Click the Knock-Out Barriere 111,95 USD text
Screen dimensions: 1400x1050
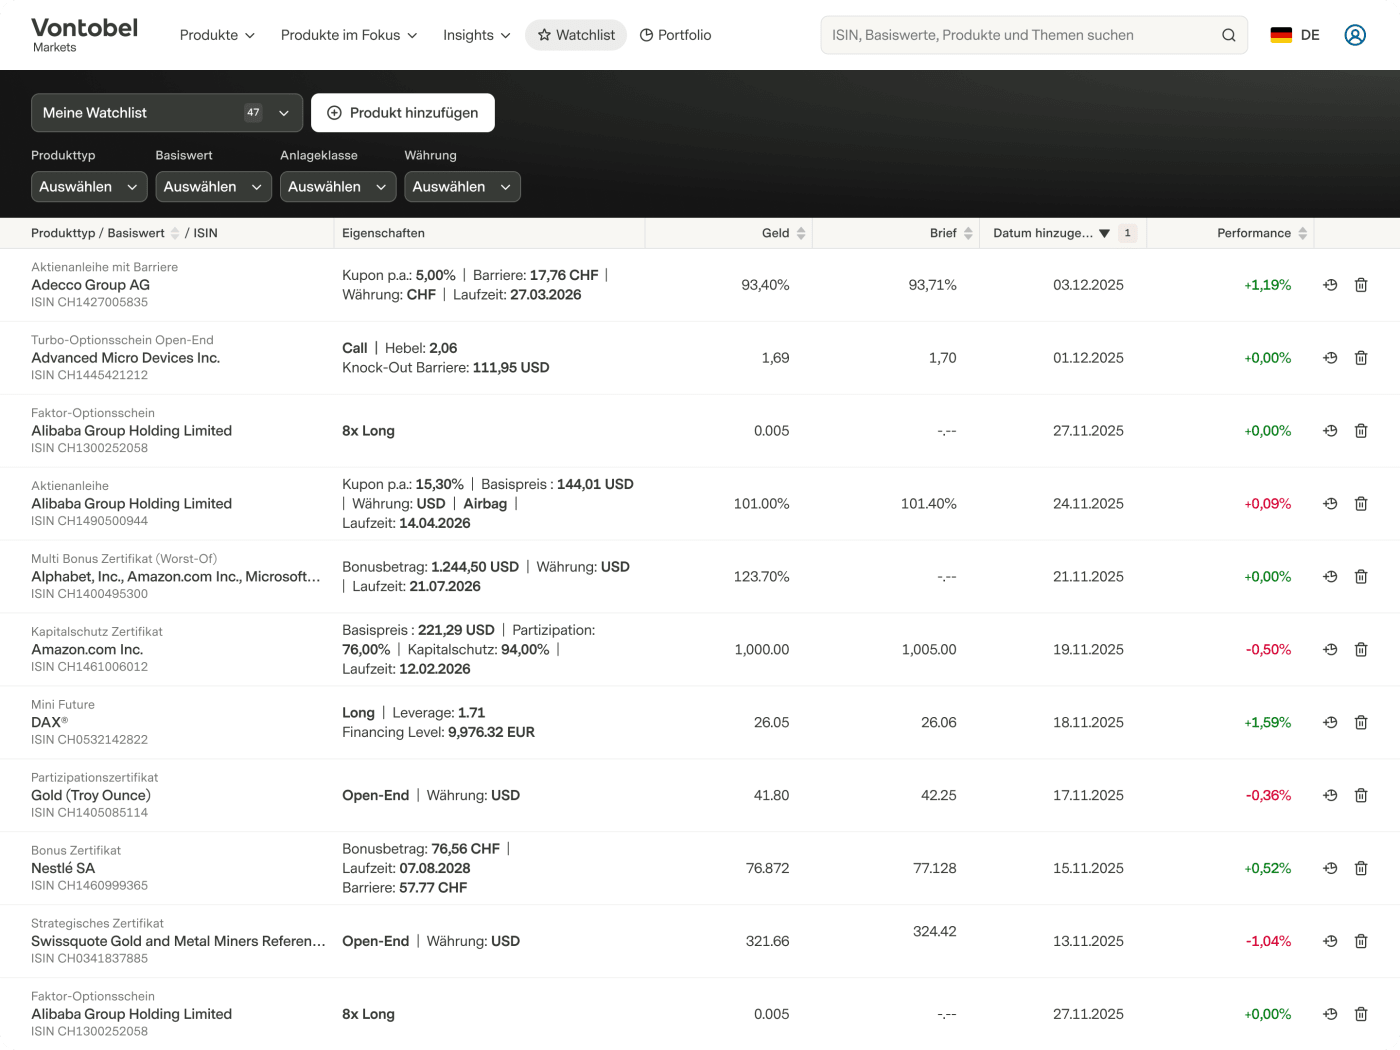coord(446,368)
